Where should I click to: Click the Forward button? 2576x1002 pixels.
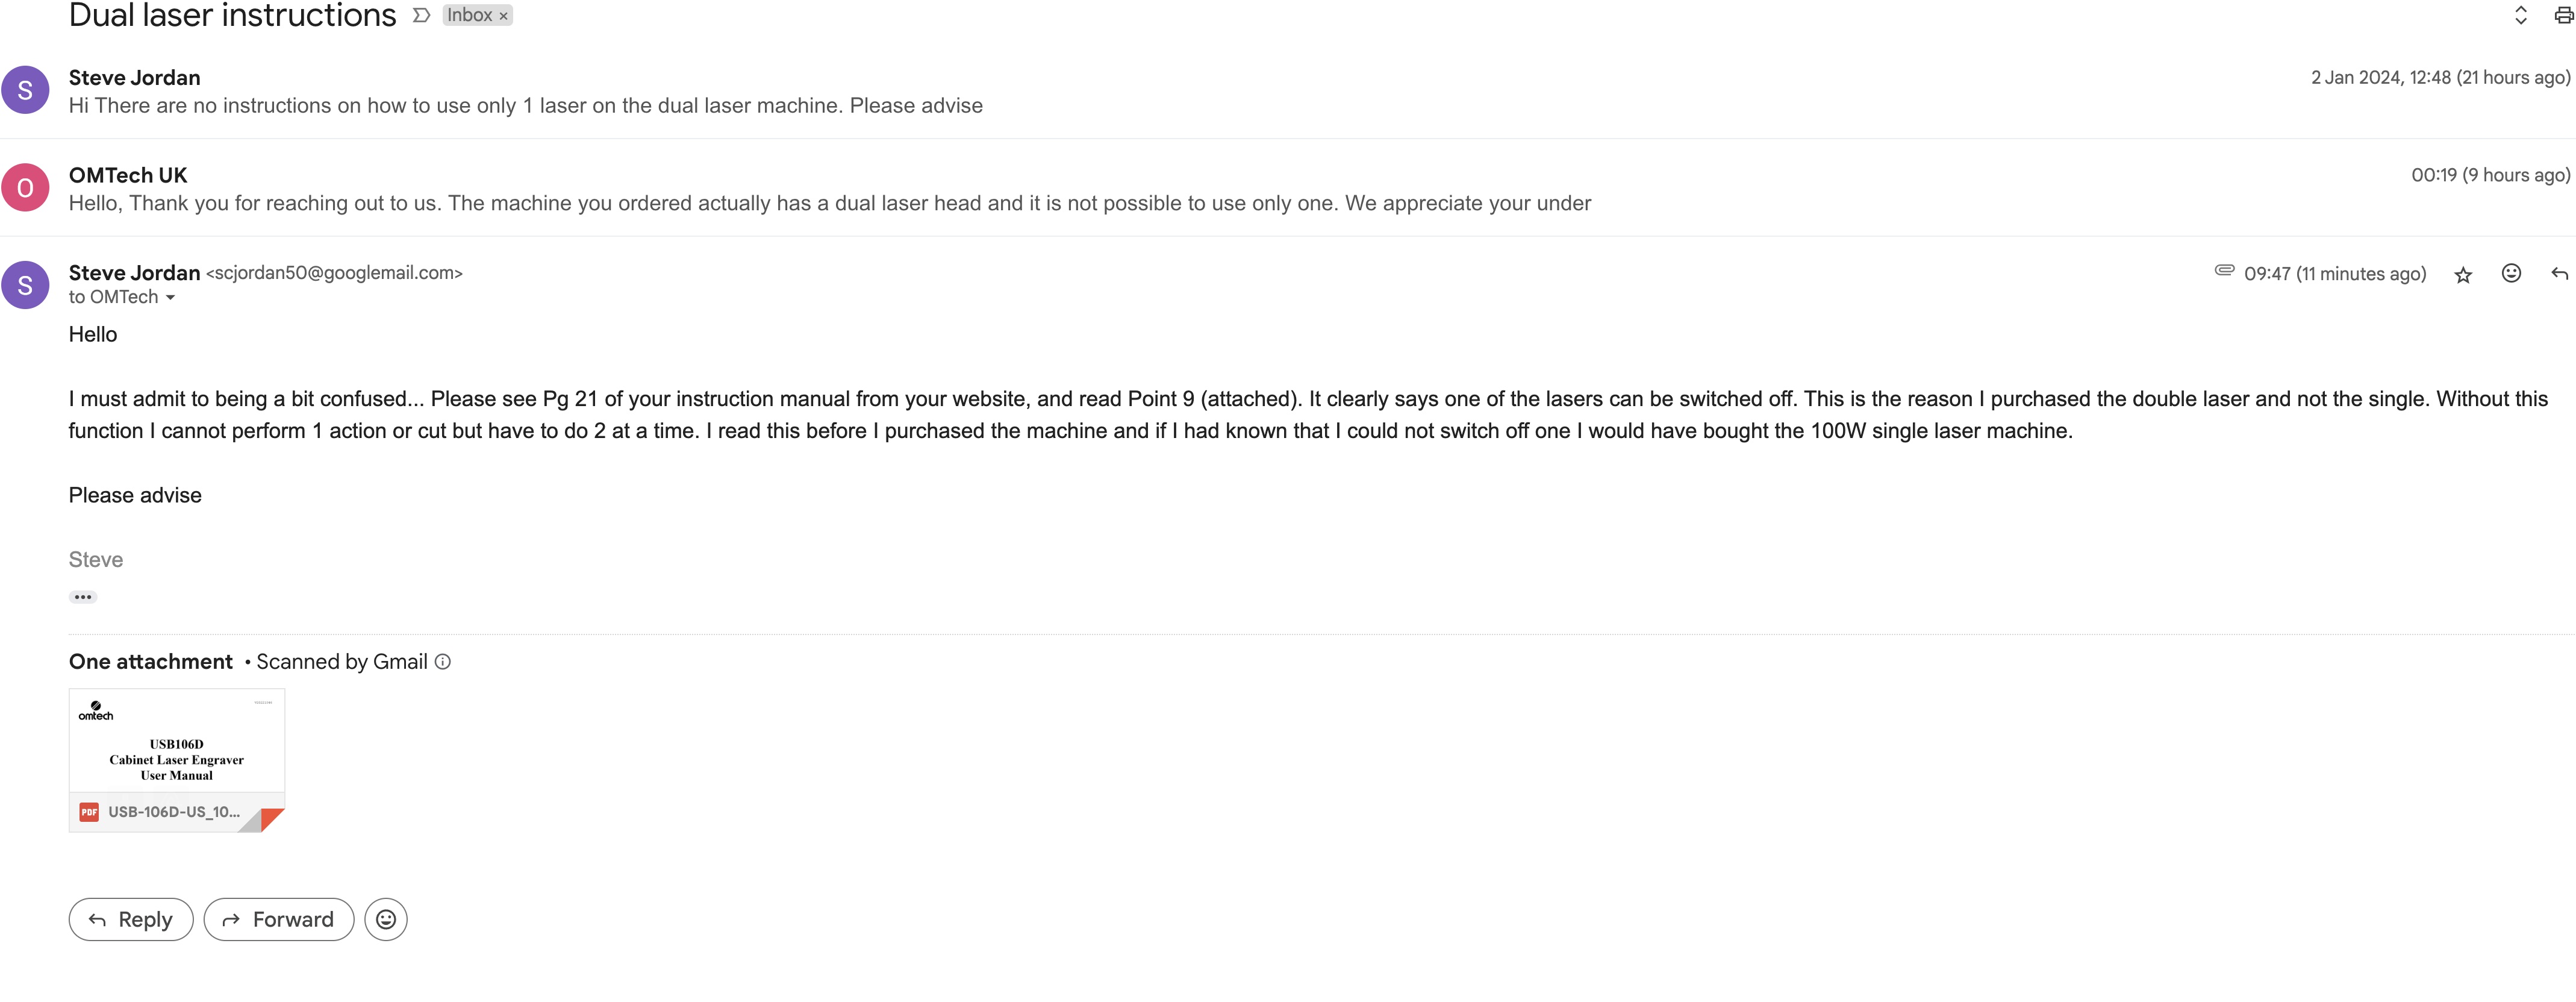point(279,919)
